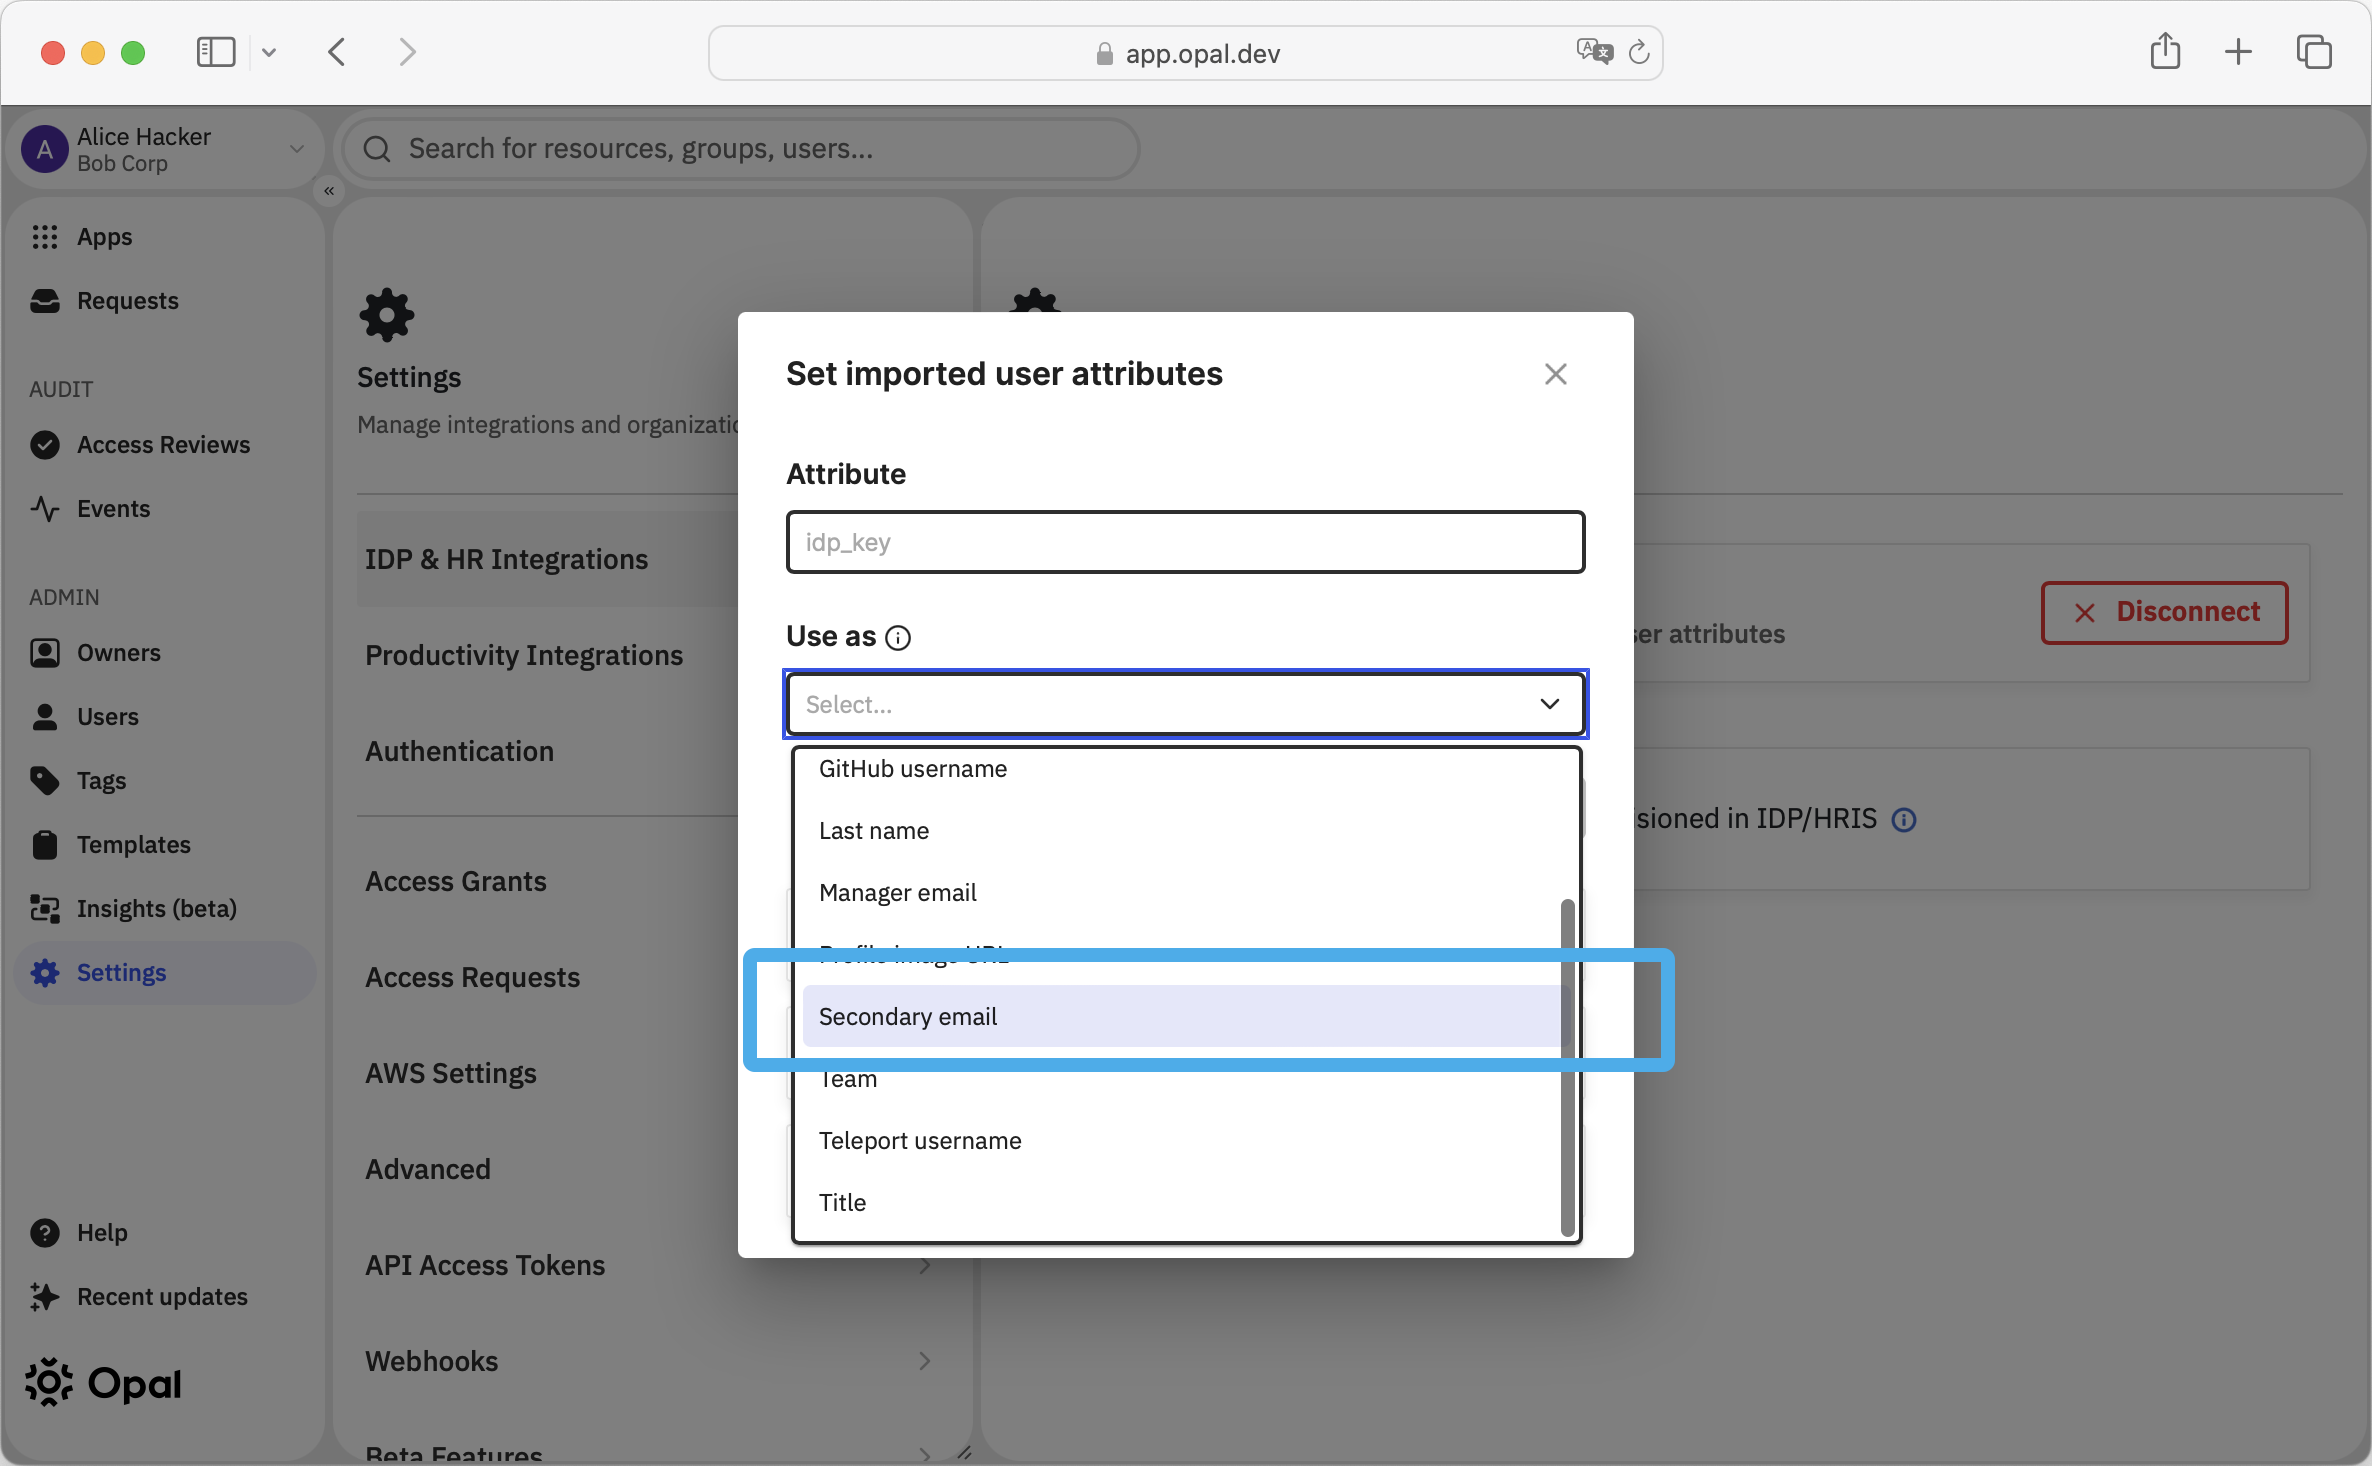
Task: Click the Templates clipboard icon
Action: click(45, 845)
